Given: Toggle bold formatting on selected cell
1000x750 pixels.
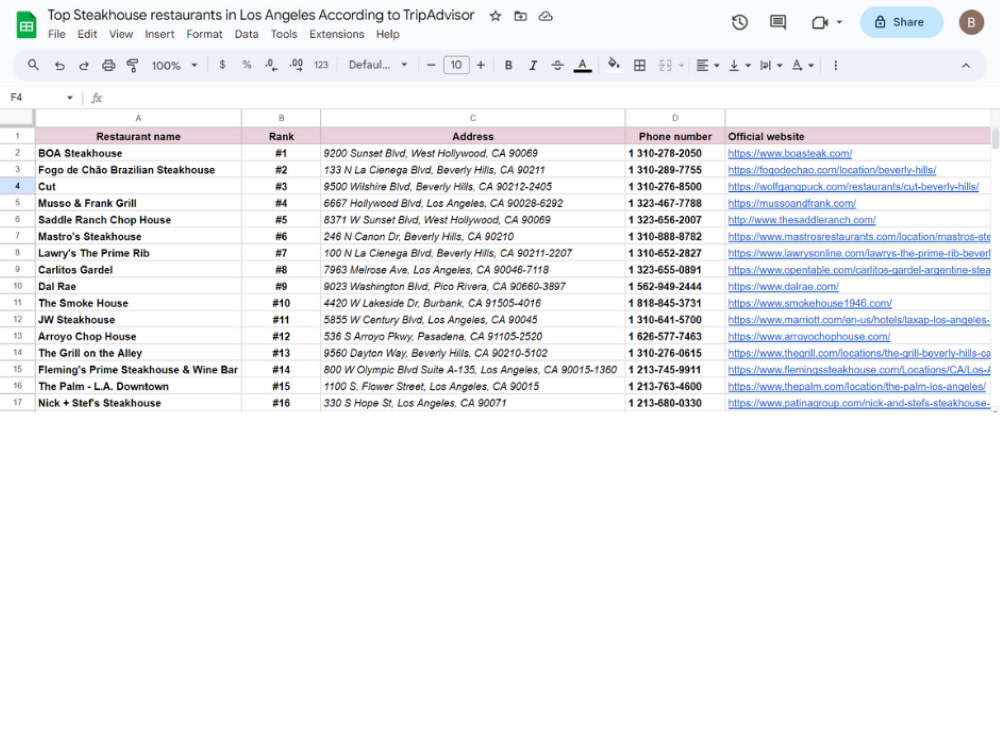Looking at the screenshot, I should tap(509, 64).
